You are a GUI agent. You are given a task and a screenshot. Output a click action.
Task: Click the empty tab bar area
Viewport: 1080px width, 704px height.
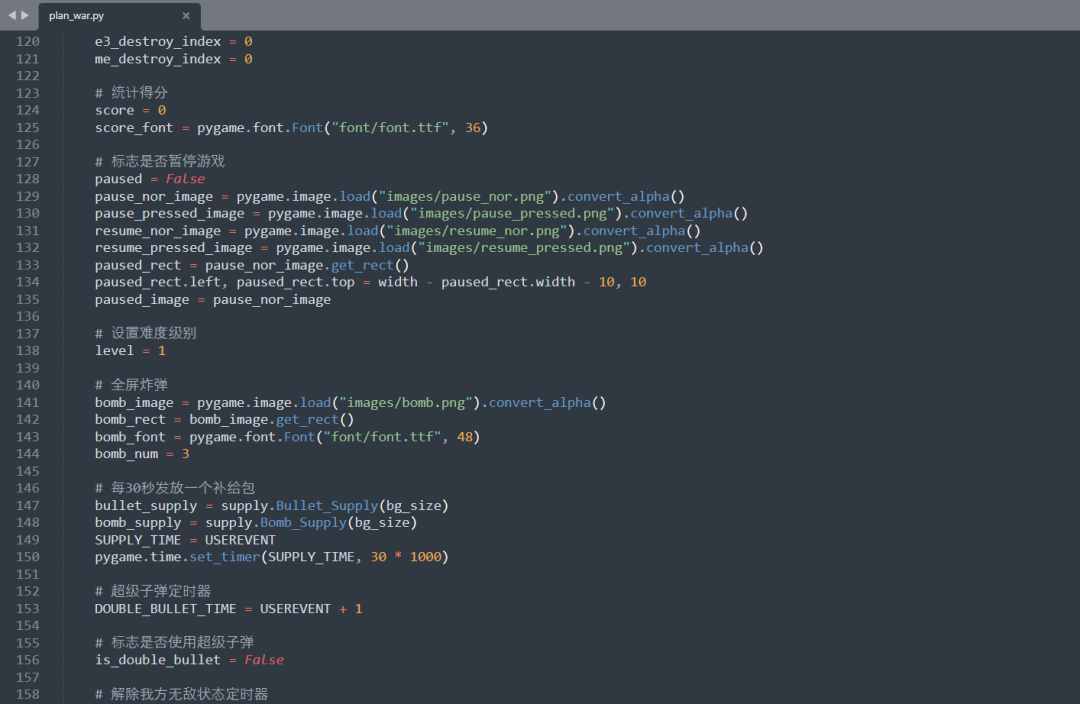600,15
